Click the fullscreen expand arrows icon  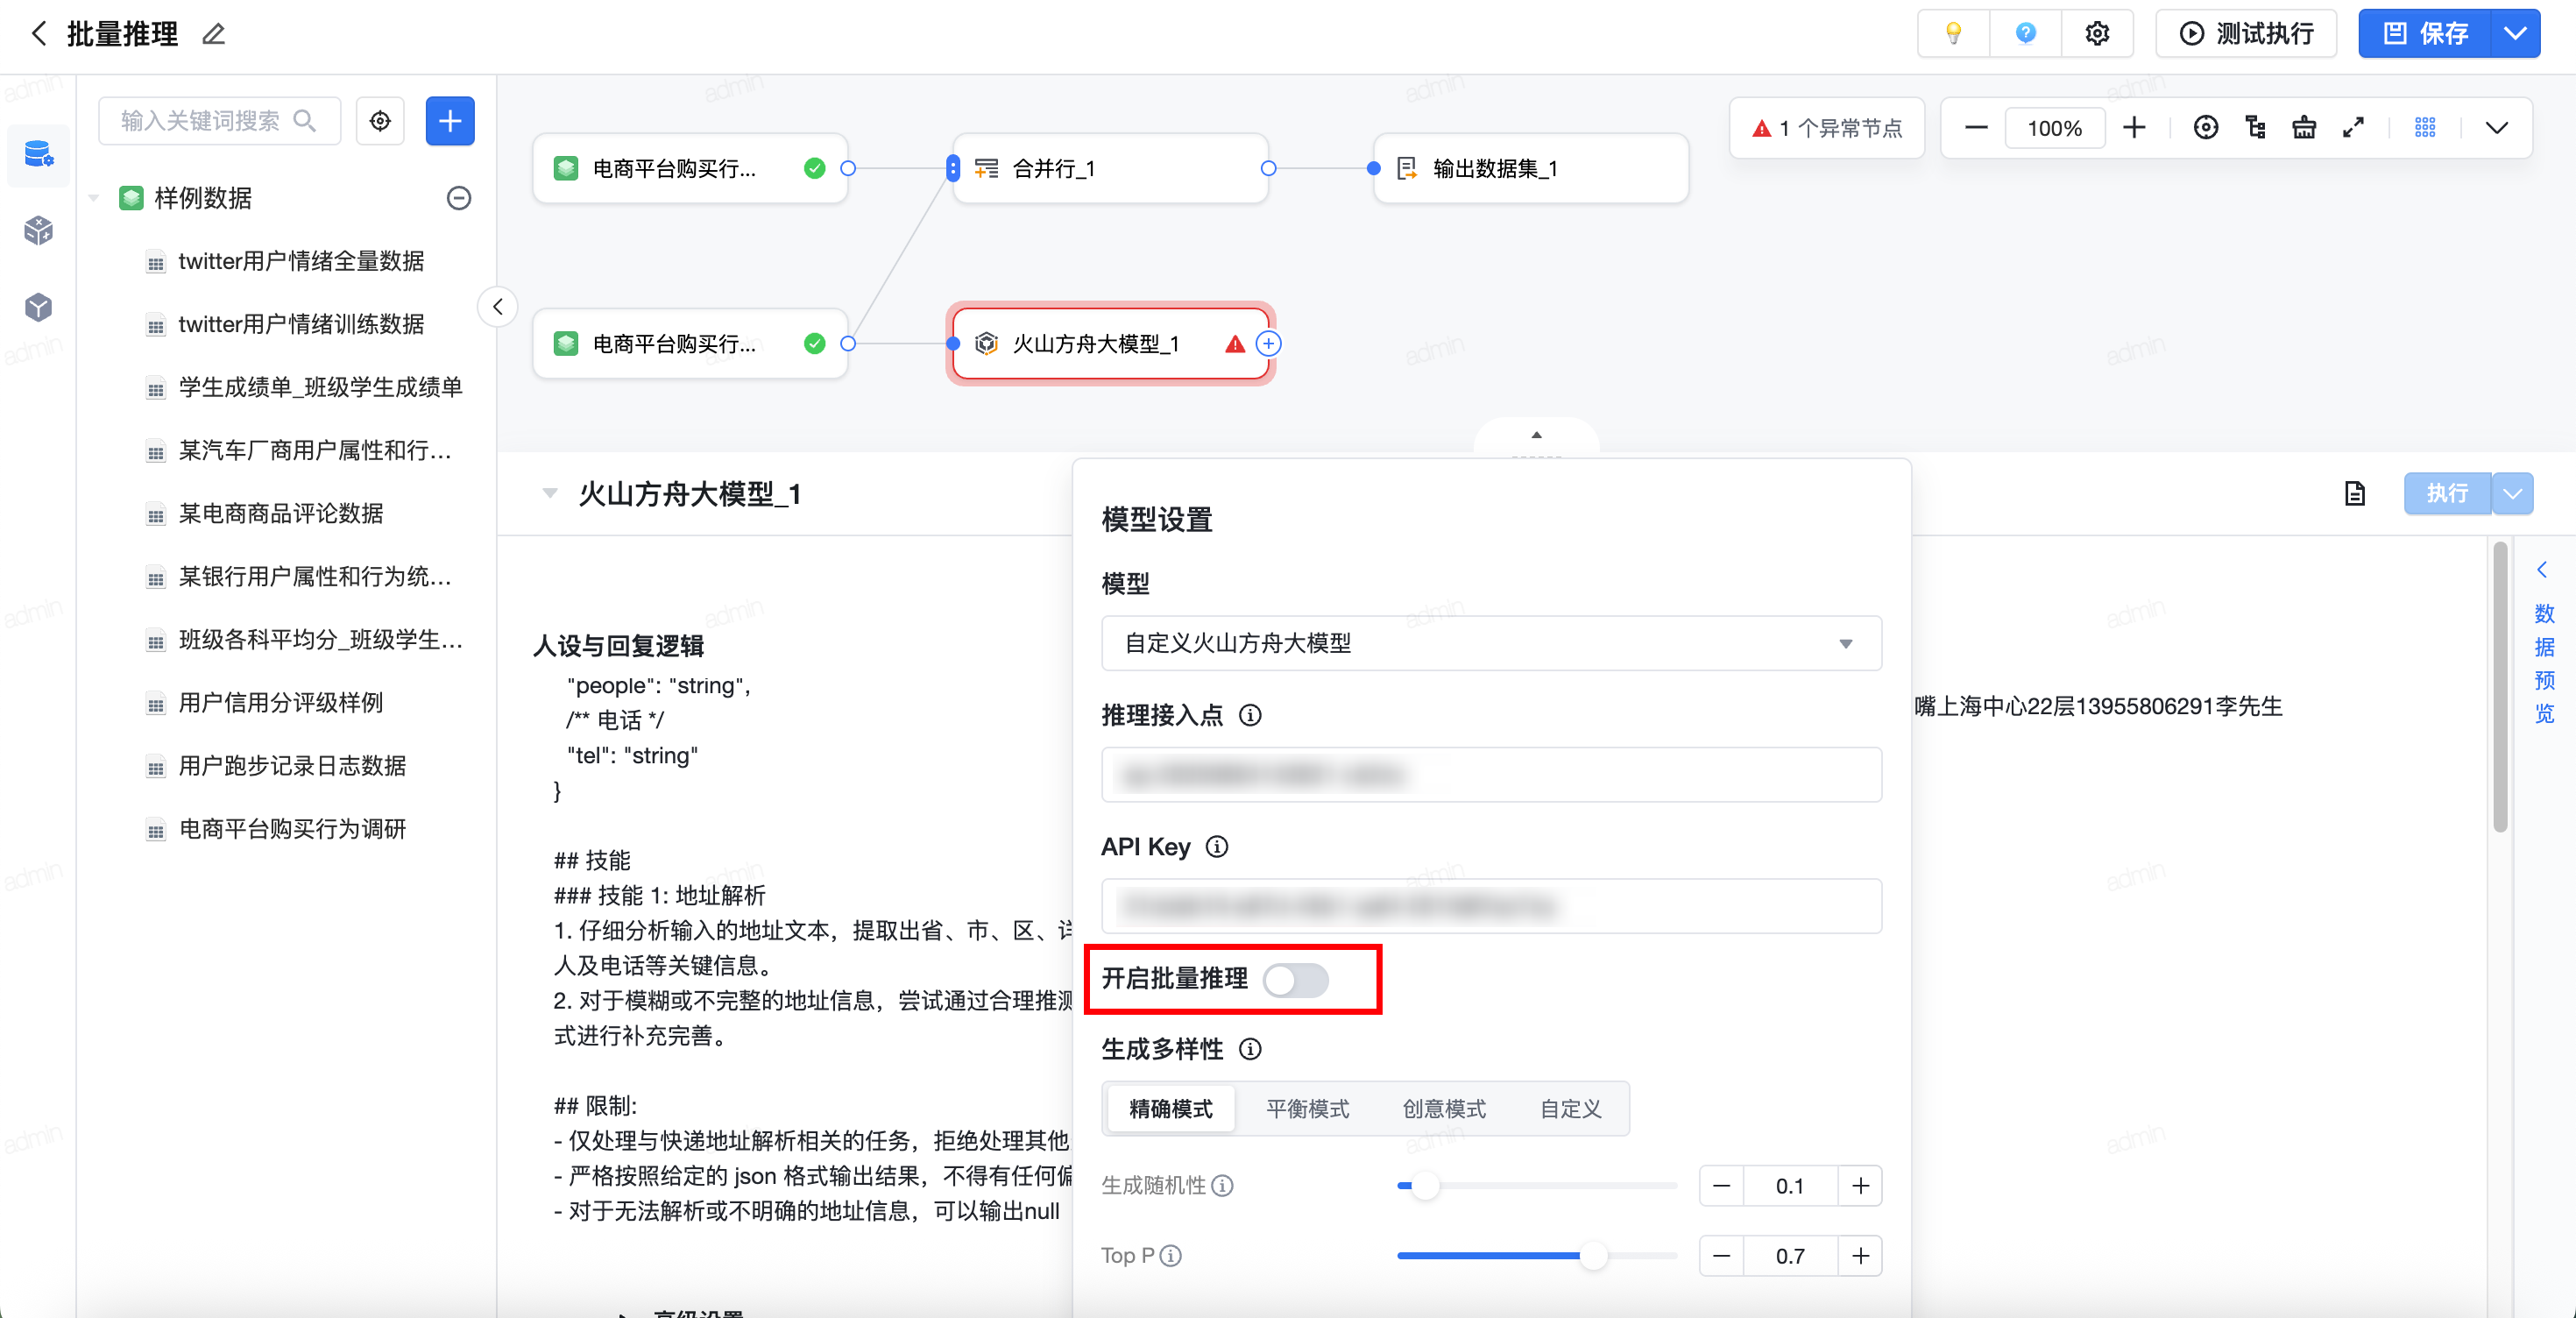2353,127
